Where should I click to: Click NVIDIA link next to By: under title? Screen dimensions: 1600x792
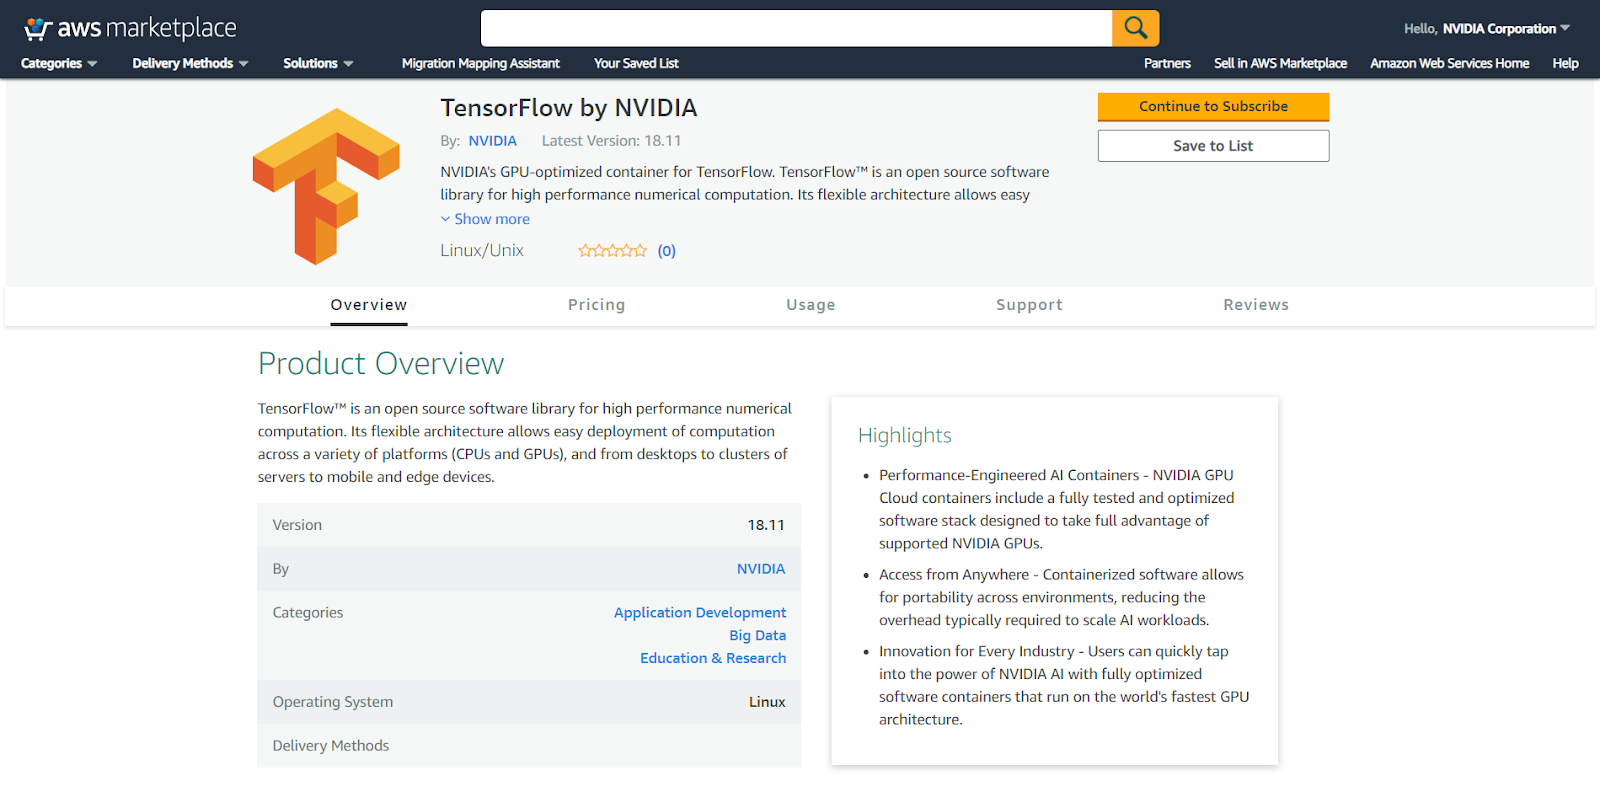[493, 141]
